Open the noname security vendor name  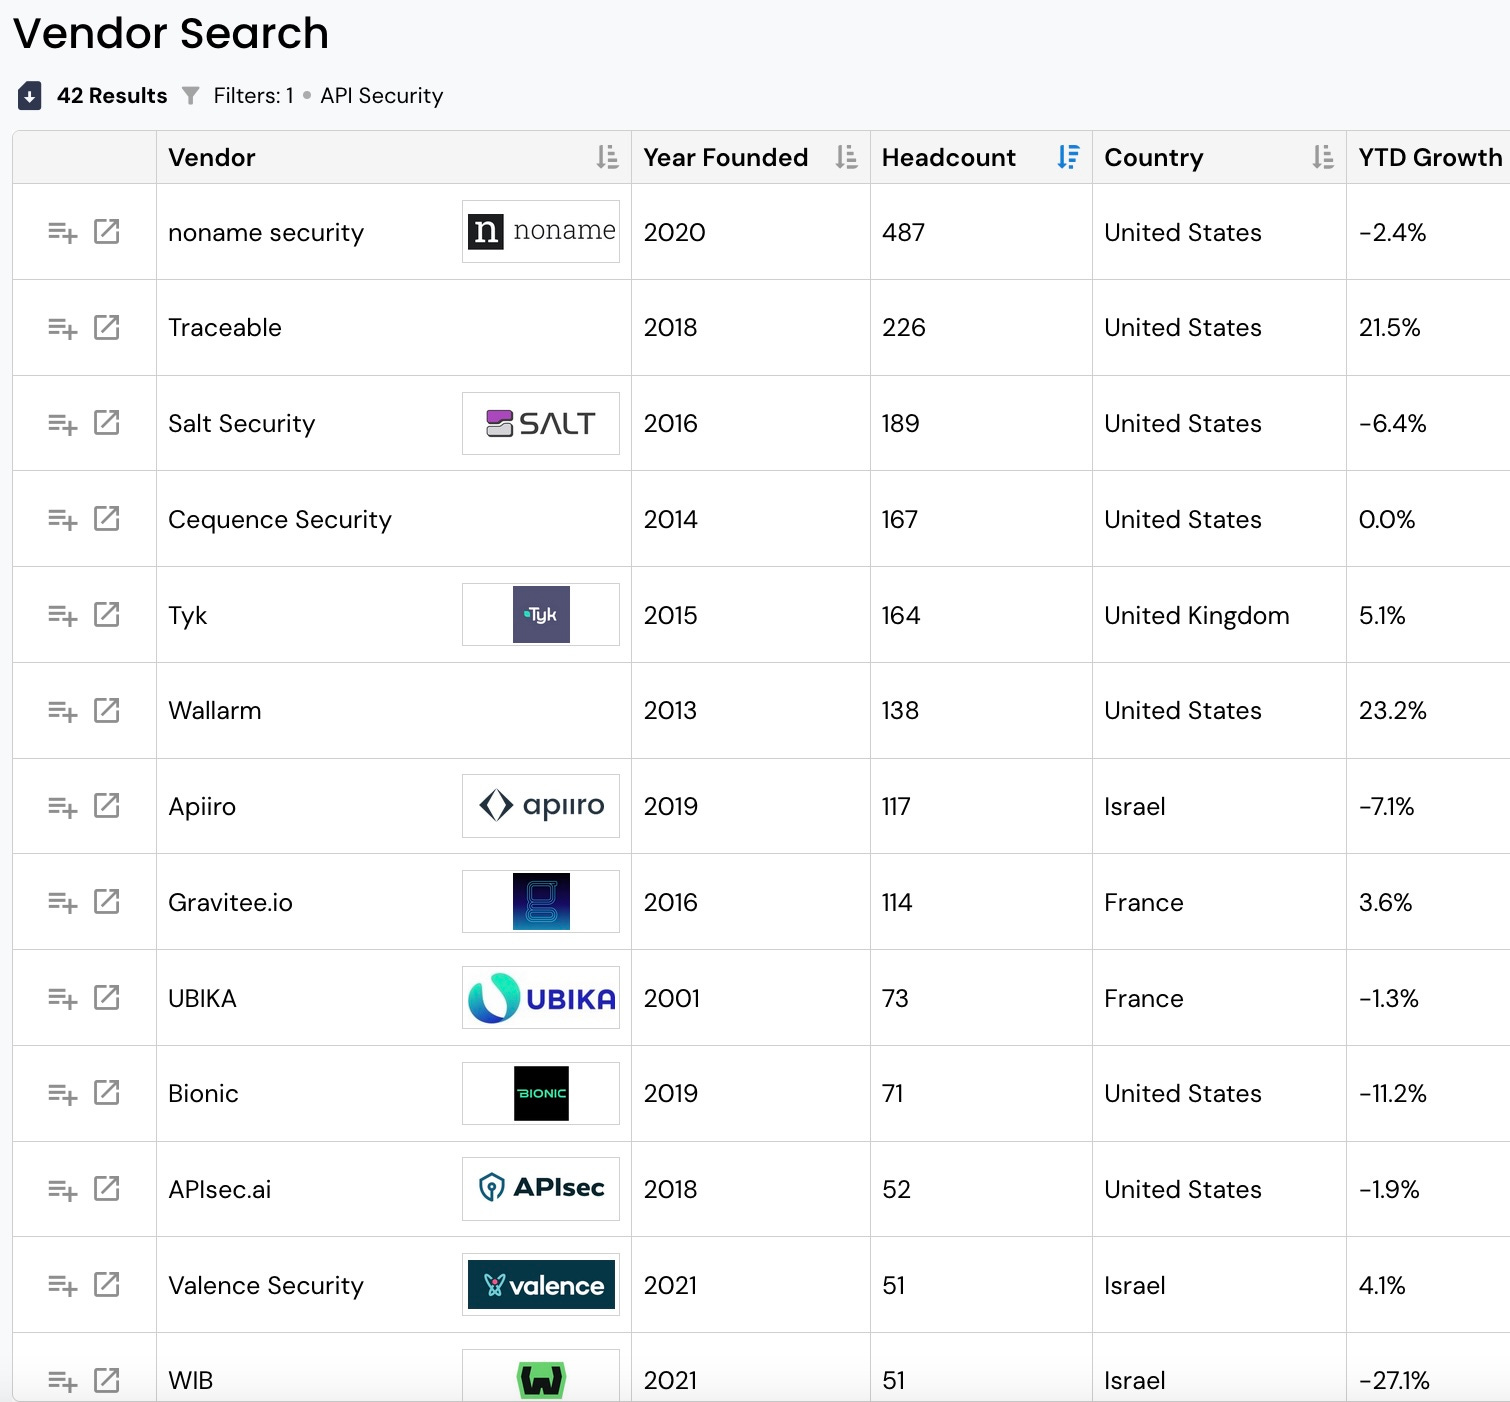tap(266, 233)
